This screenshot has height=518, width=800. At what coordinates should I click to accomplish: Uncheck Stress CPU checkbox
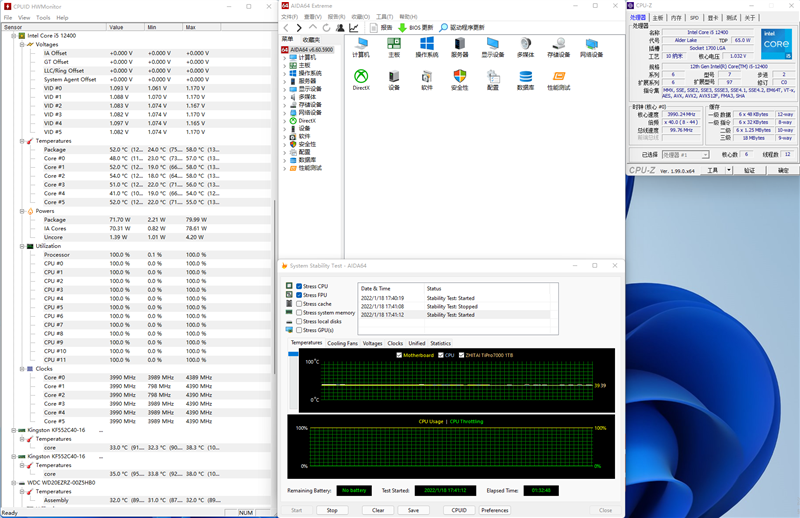[299, 286]
